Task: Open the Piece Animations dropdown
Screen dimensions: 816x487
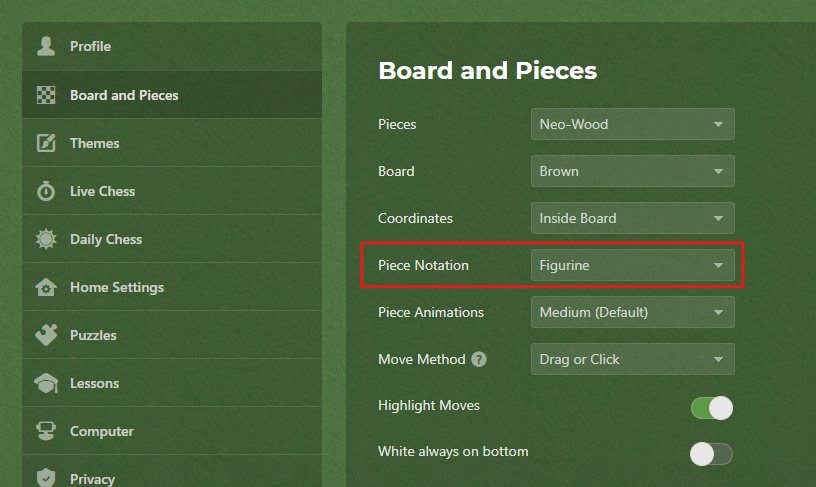Action: (632, 312)
